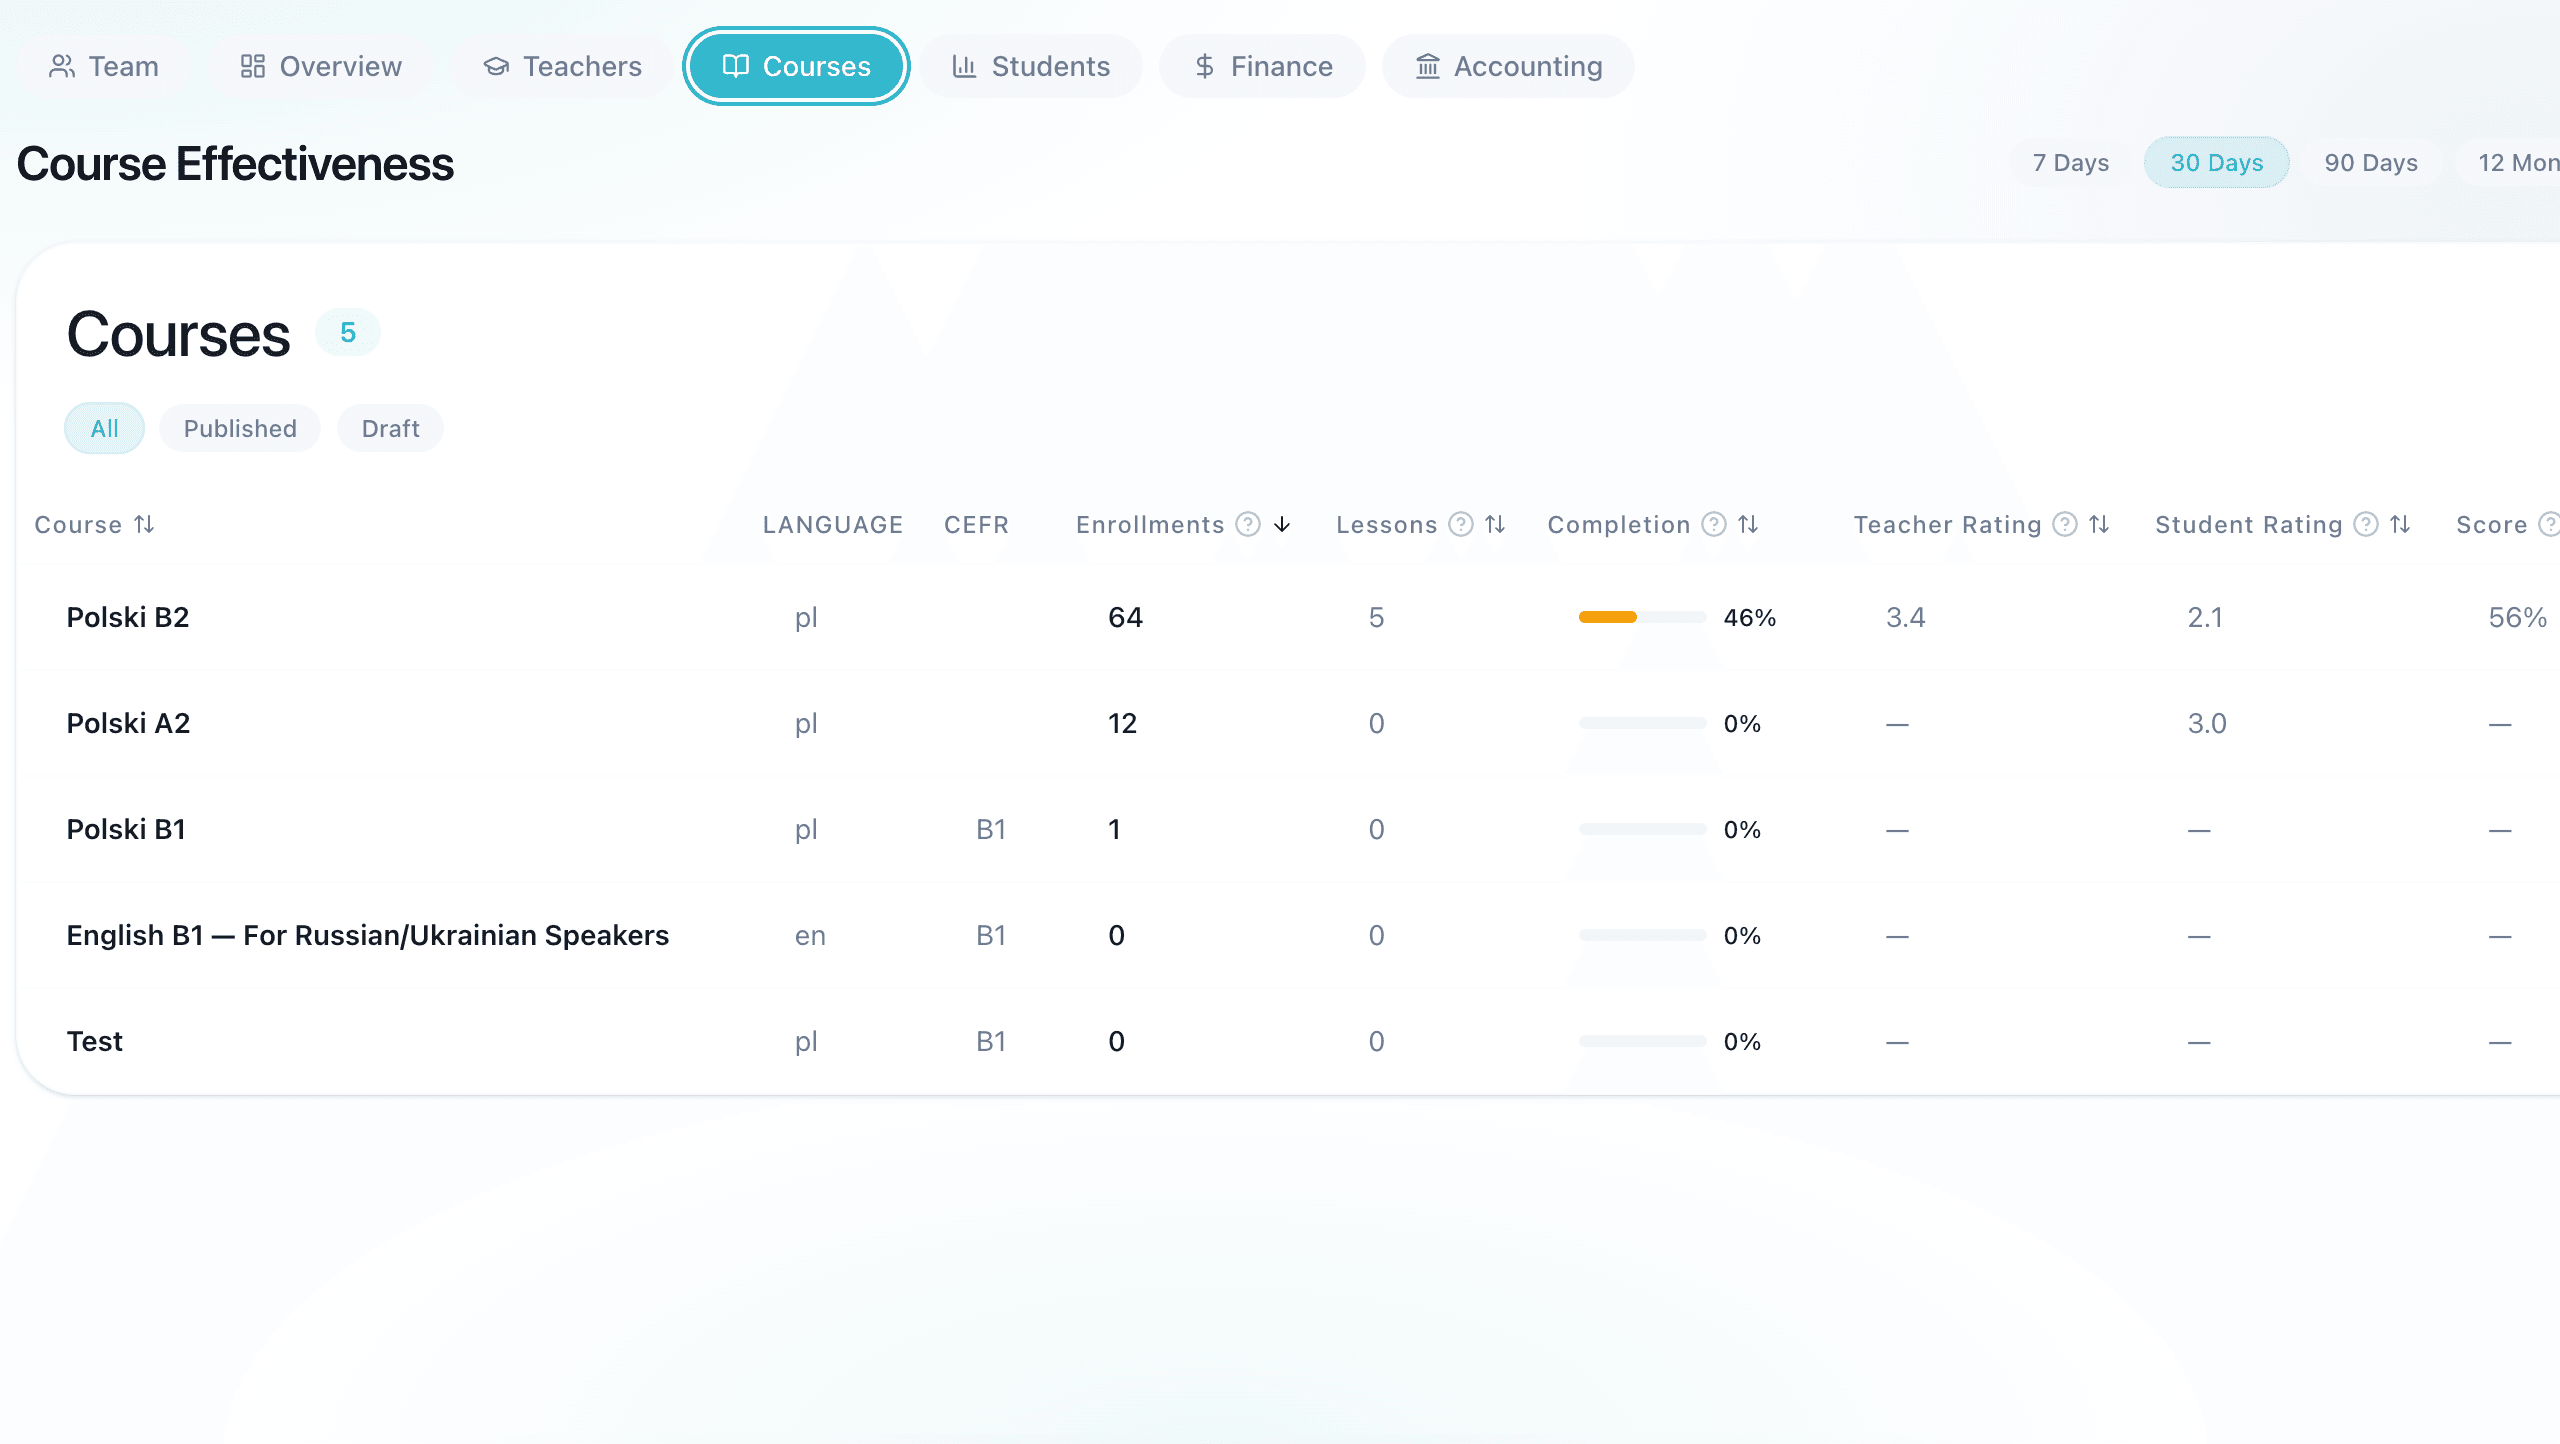Click the Enrollments descending sort arrow
This screenshot has width=2560, height=1444.
pos(1282,524)
